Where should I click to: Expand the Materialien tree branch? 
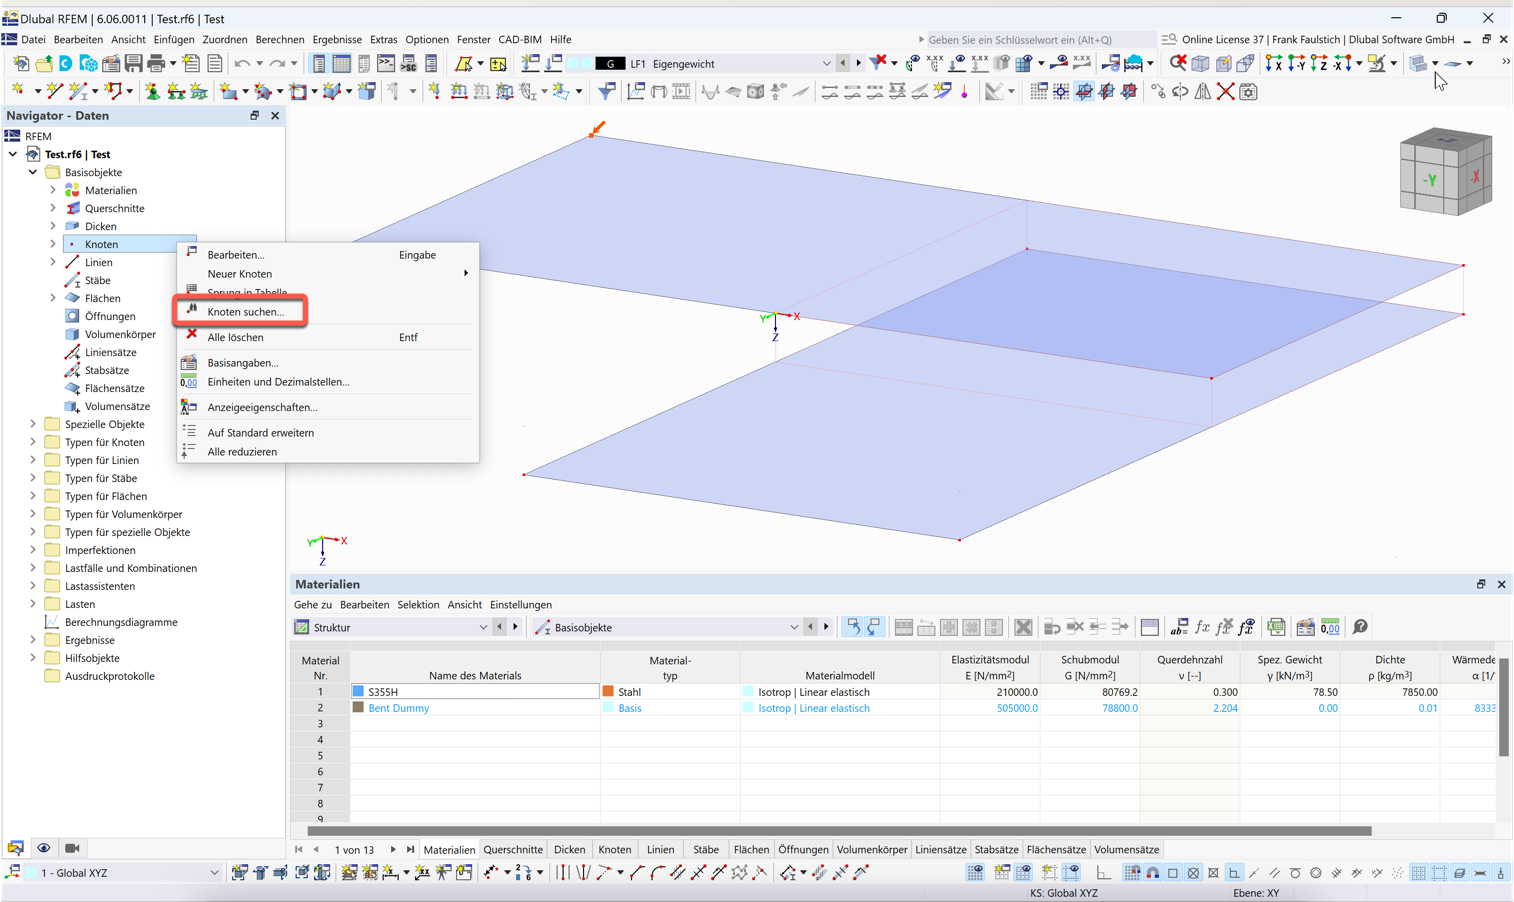[52, 190]
